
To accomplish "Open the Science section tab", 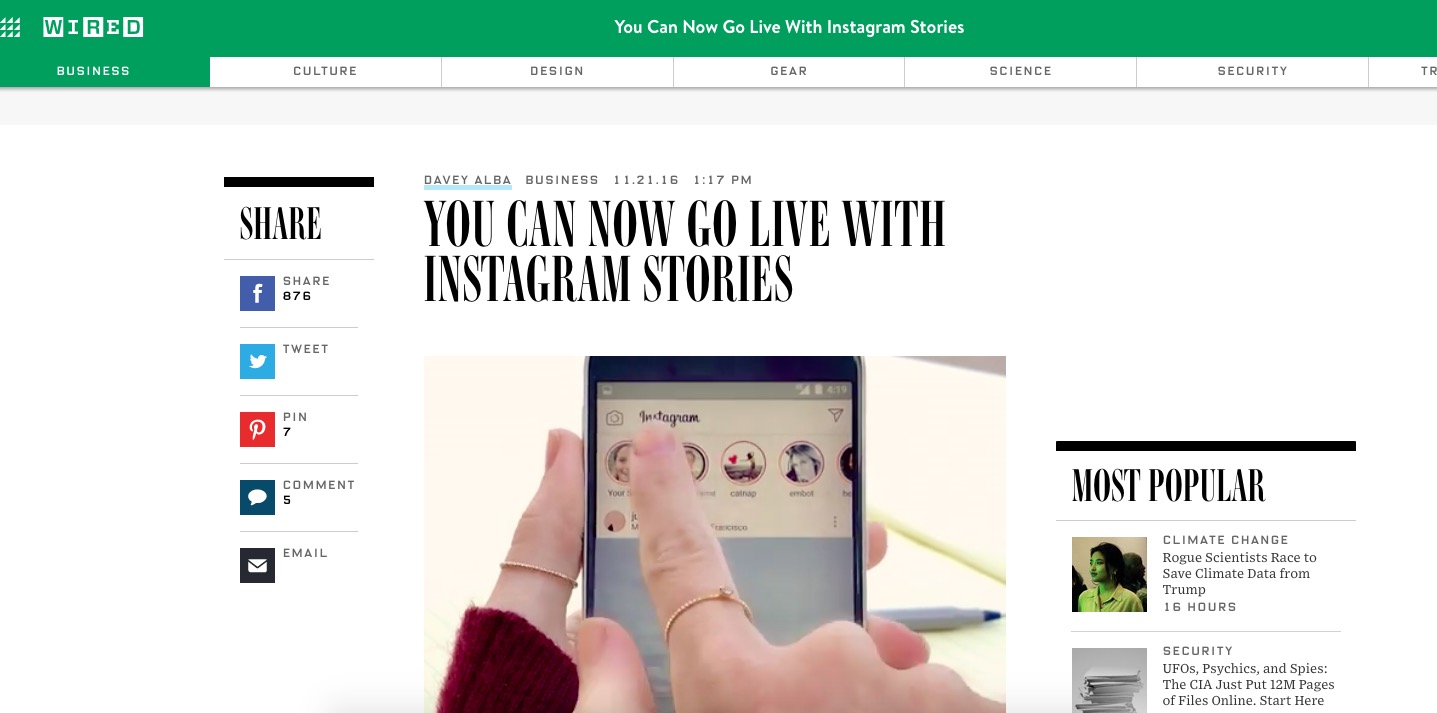I will [1020, 71].
